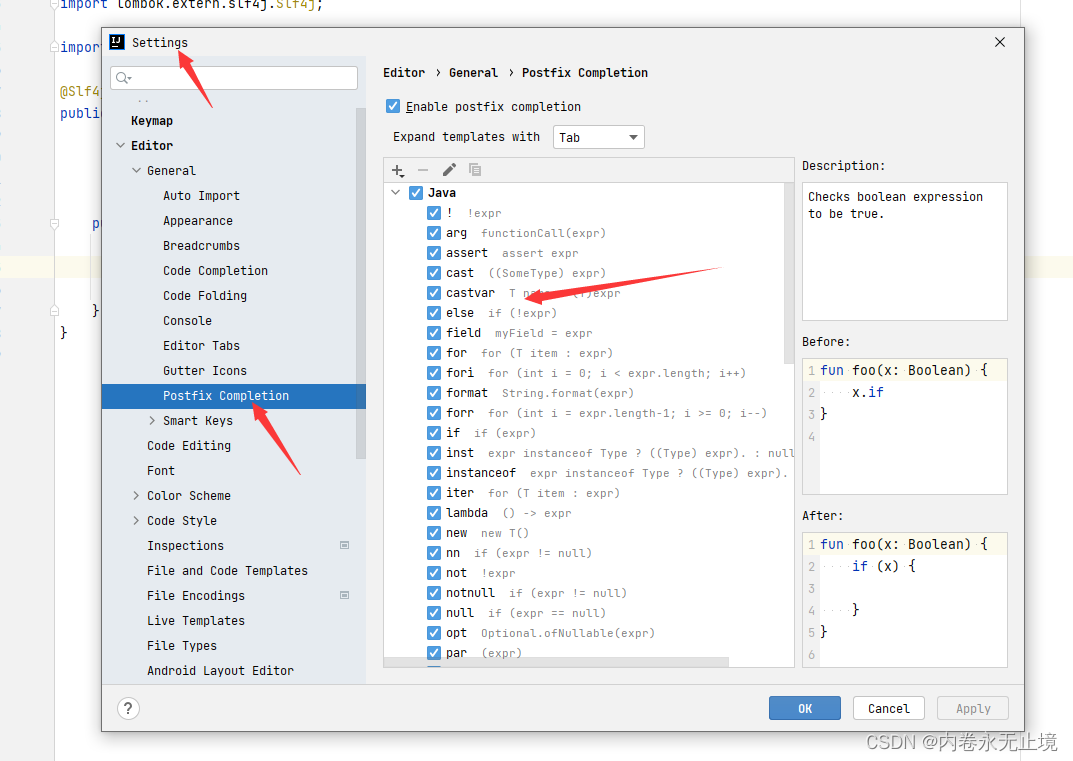Open the Expand templates with Tab dropdown
Screen dimensions: 1073x761
point(599,138)
